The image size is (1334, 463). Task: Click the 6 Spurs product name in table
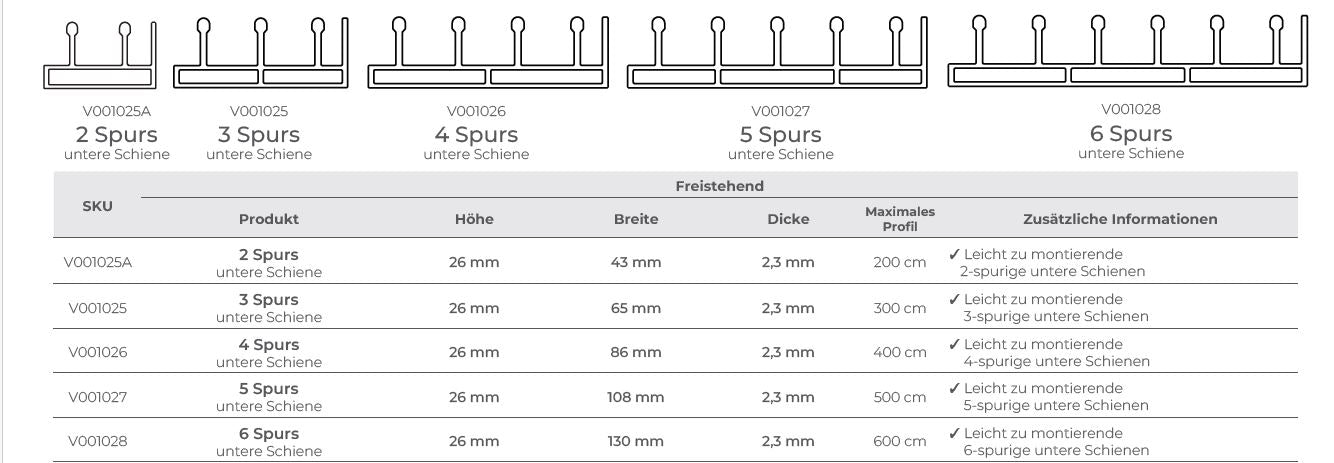click(x=268, y=434)
